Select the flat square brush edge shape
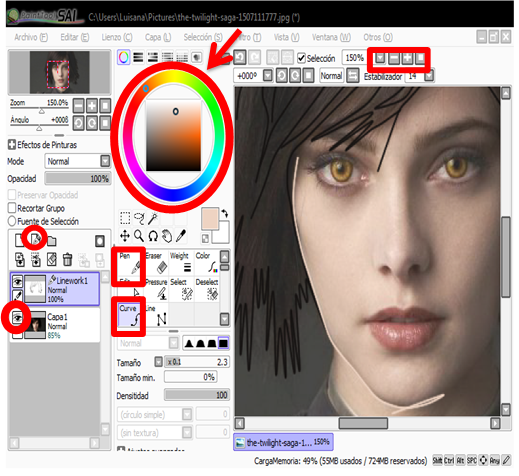Image resolution: width=519 pixels, height=476 pixels. click(x=223, y=343)
